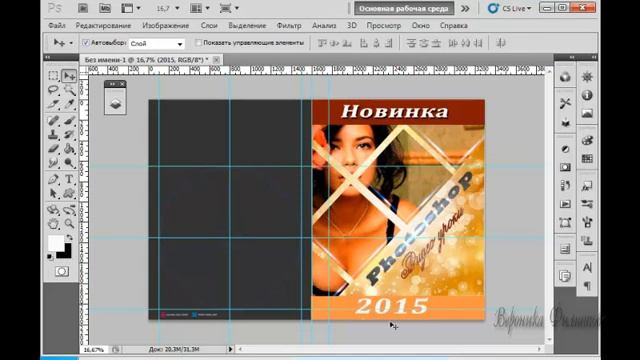
Task: Select the Crop tool
Action: pyautogui.click(x=53, y=104)
